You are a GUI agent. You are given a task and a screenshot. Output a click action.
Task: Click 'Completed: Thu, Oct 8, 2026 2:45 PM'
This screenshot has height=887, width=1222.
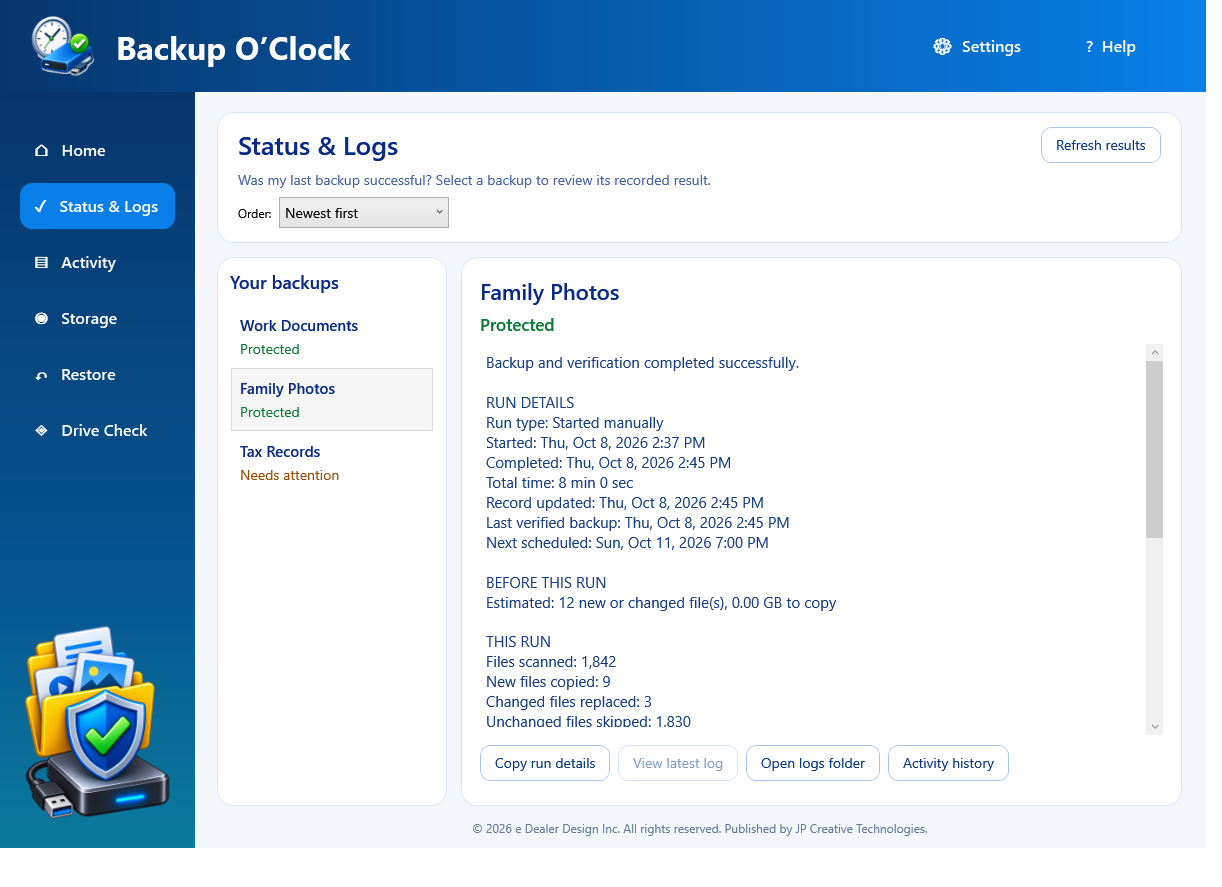click(x=608, y=463)
